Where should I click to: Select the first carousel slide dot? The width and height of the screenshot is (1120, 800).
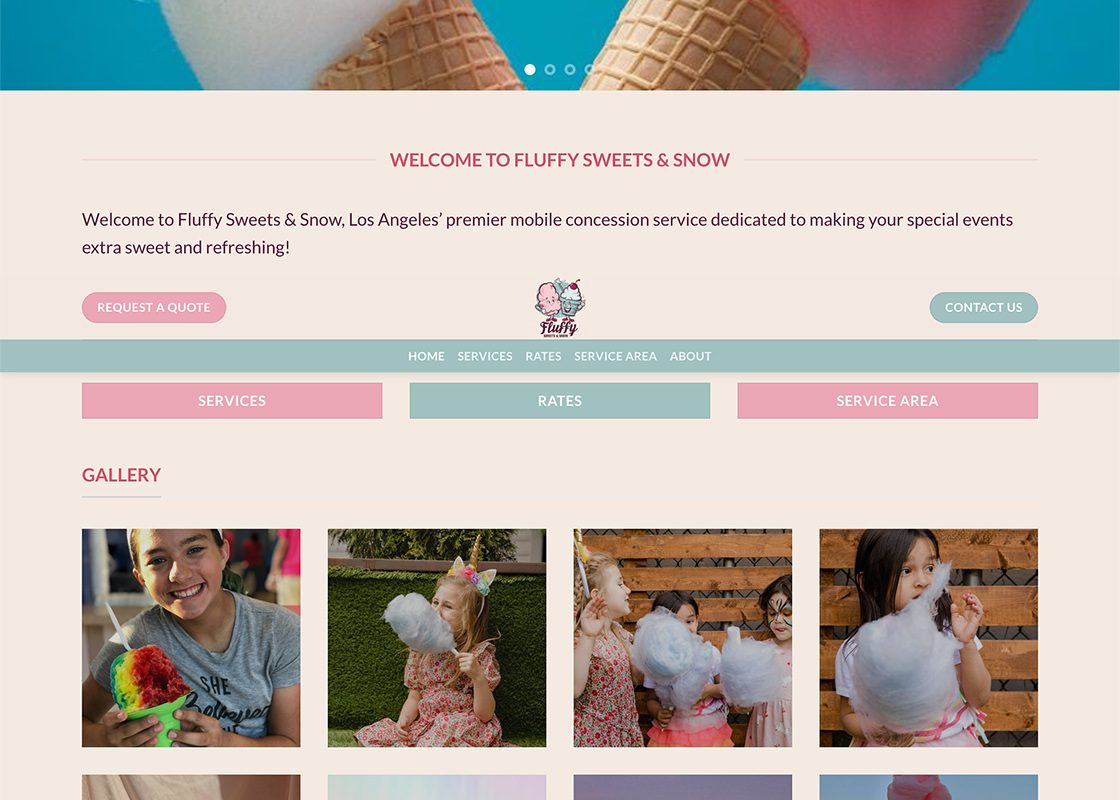(x=530, y=69)
